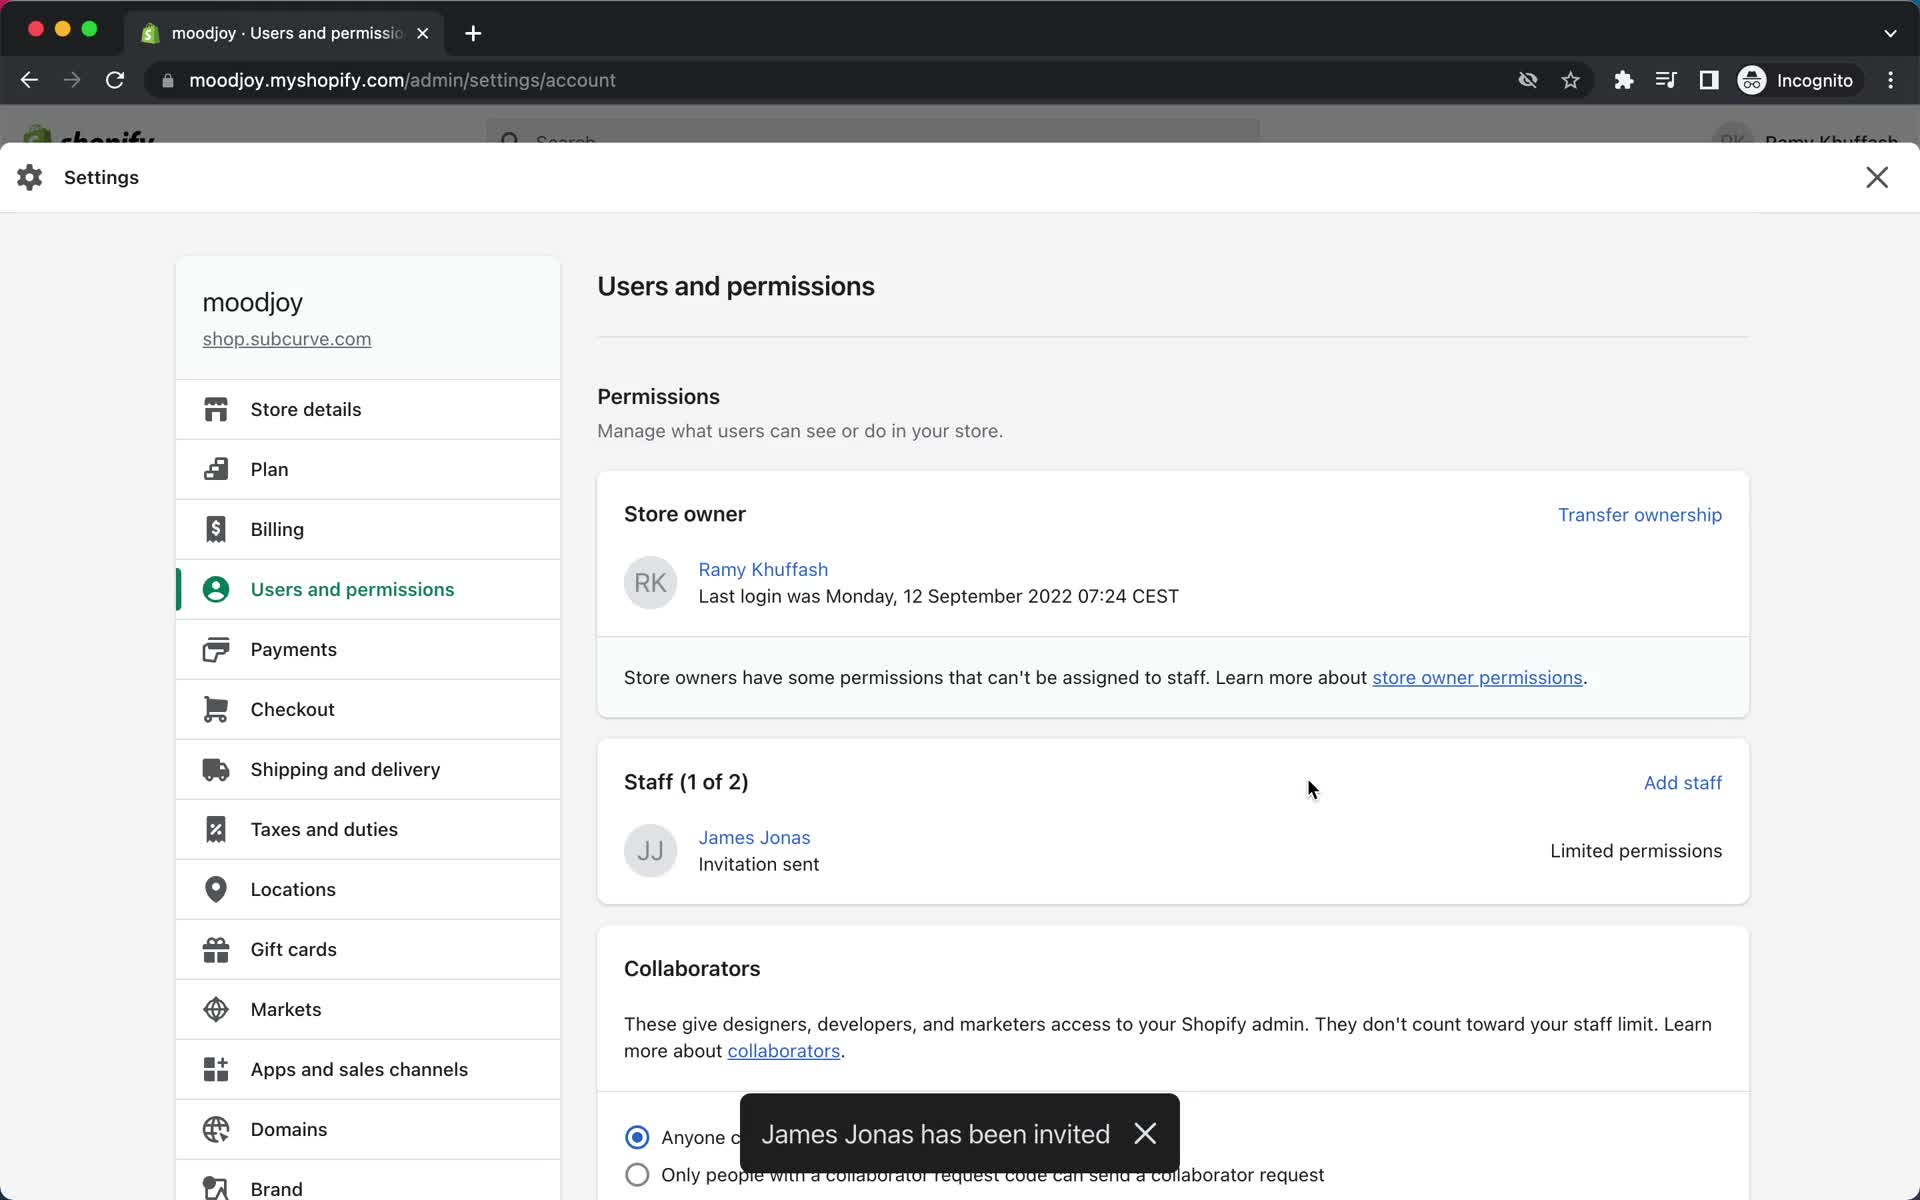The image size is (1920, 1200).
Task: Open Apps and sales channels
Action: point(368,1069)
